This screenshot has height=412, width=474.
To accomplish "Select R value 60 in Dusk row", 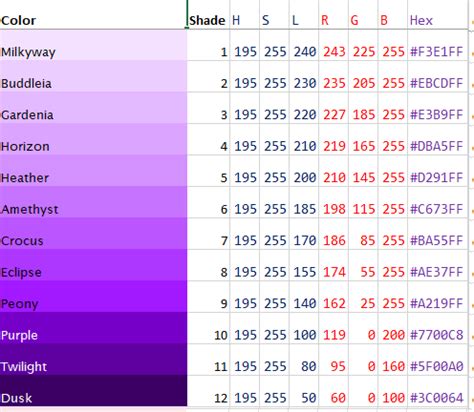I will coord(333,390).
